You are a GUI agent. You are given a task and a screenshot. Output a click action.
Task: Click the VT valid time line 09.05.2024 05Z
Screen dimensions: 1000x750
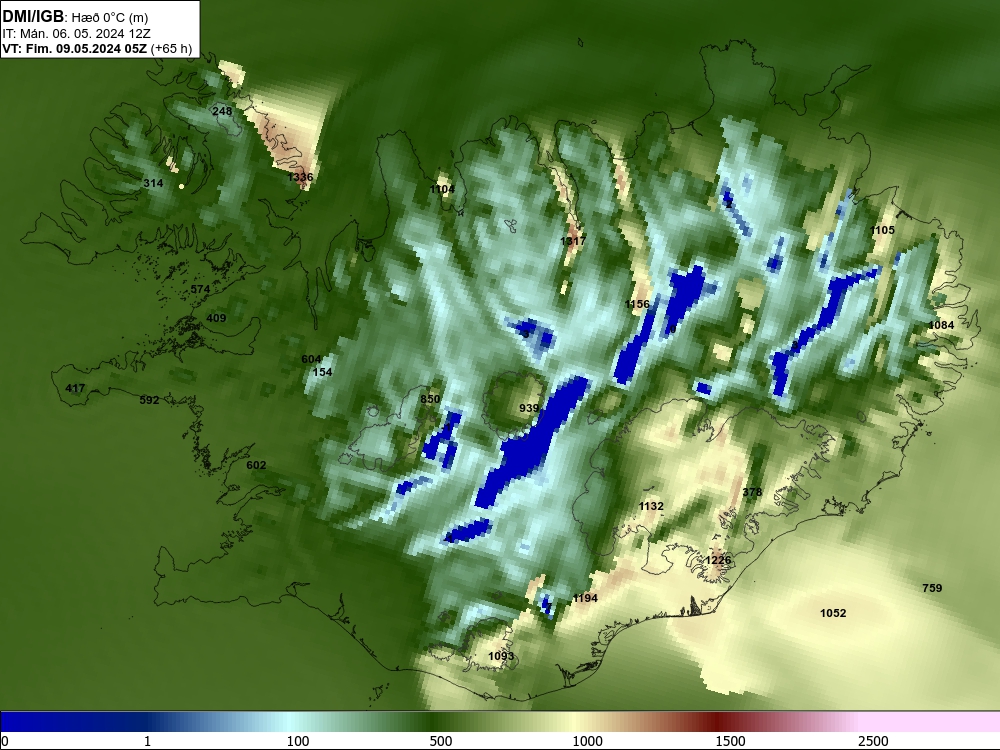97,48
